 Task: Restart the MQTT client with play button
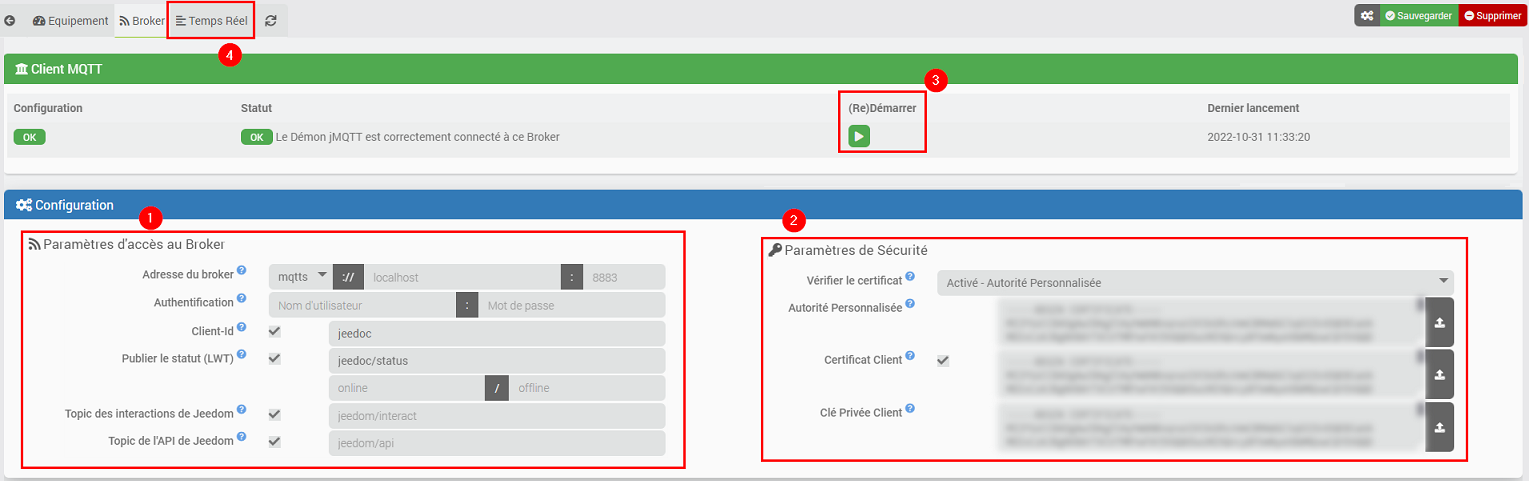point(859,136)
